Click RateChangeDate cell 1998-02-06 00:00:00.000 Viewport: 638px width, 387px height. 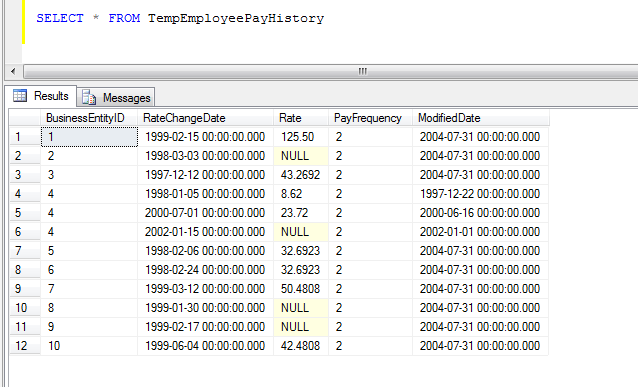205,251
